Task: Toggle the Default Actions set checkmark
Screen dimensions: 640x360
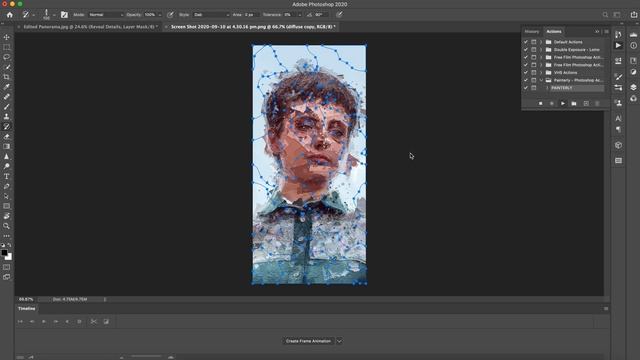Action: (526, 42)
